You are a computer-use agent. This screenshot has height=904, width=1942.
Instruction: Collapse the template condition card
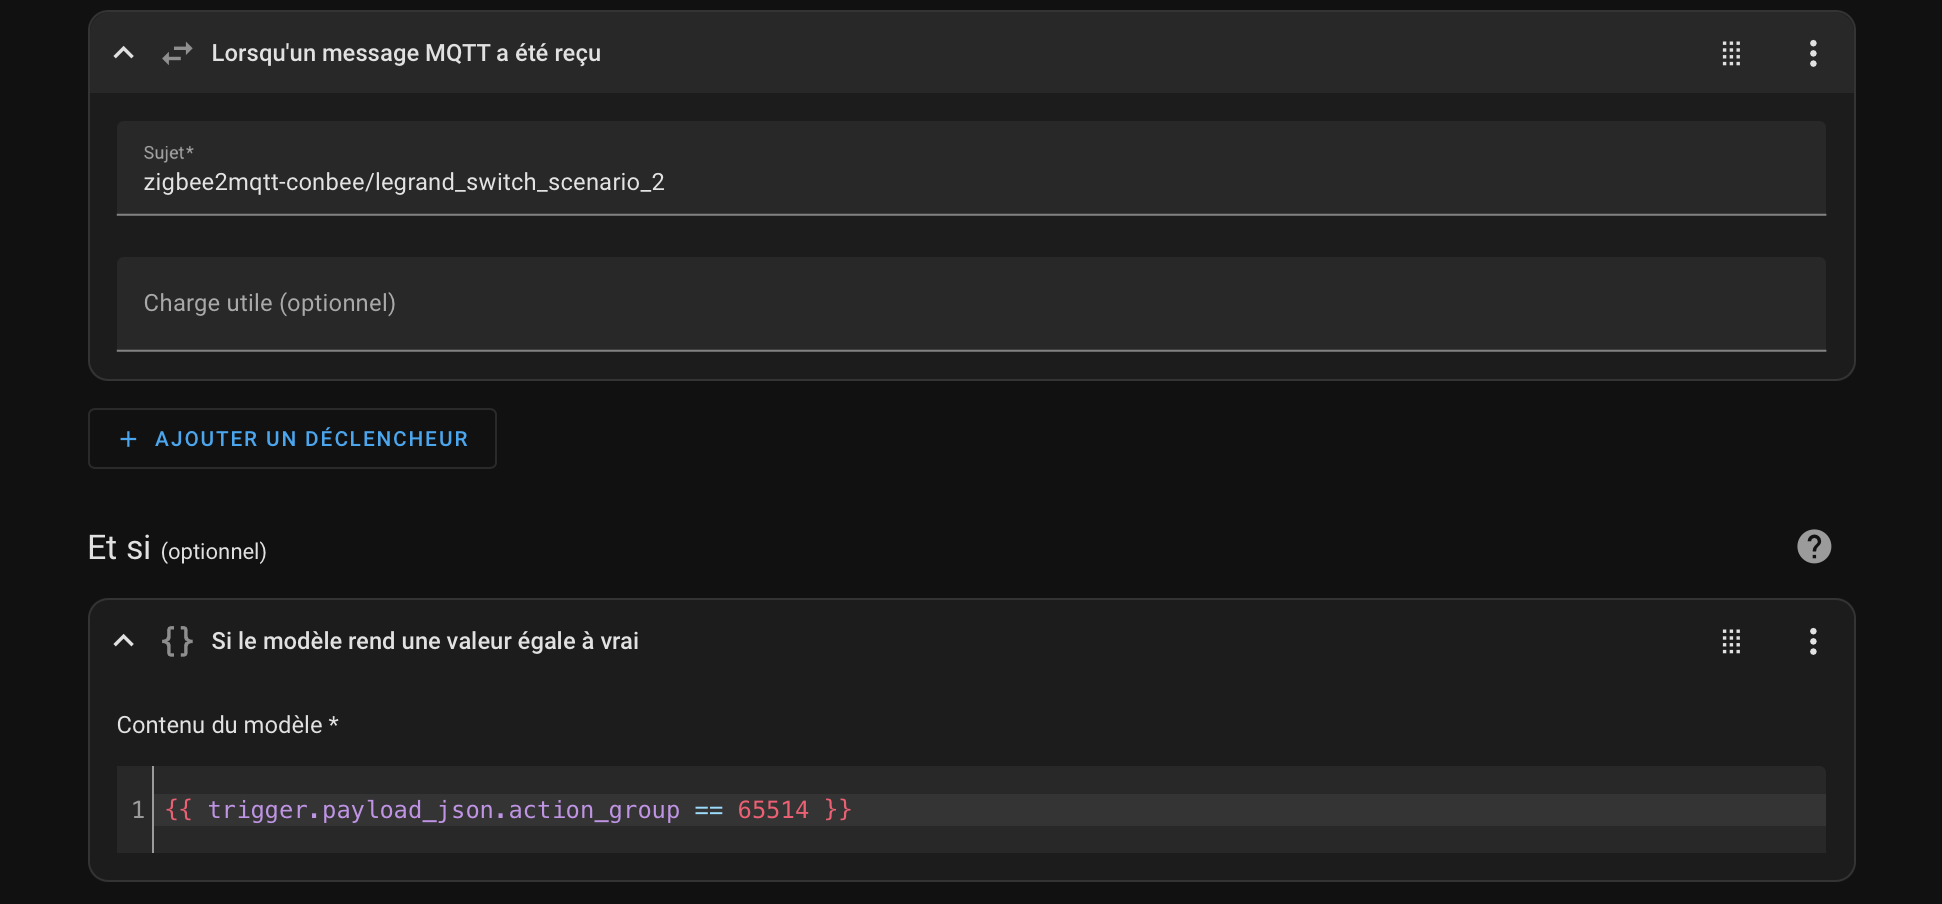(124, 641)
